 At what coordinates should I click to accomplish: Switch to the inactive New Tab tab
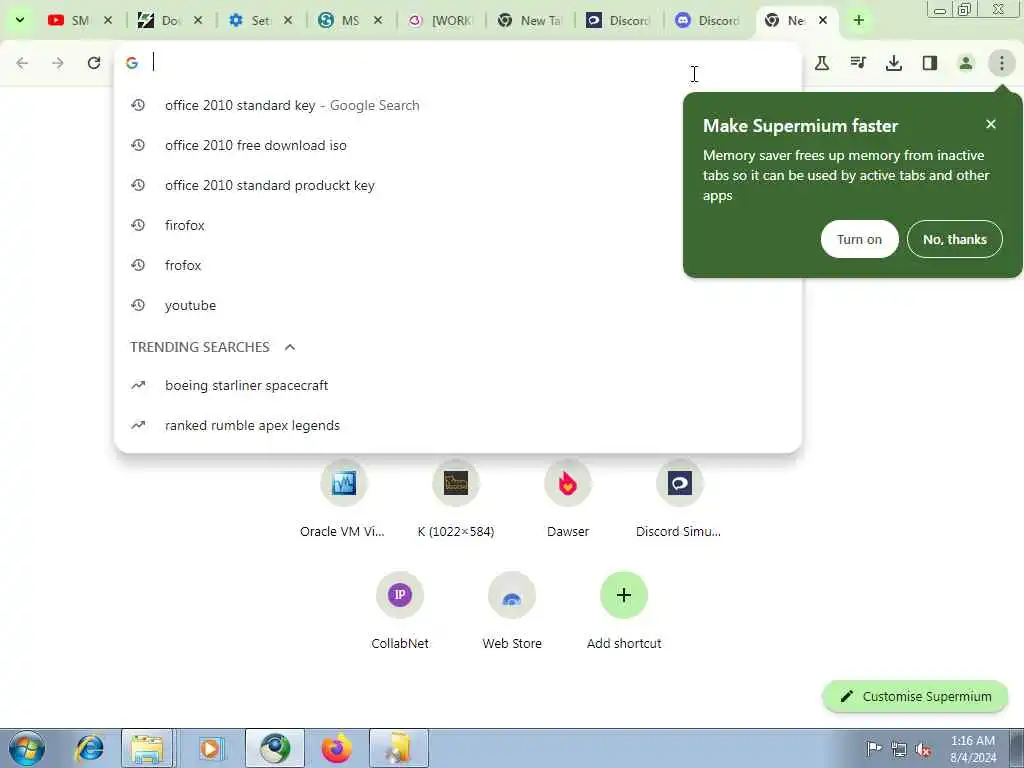tap(531, 20)
